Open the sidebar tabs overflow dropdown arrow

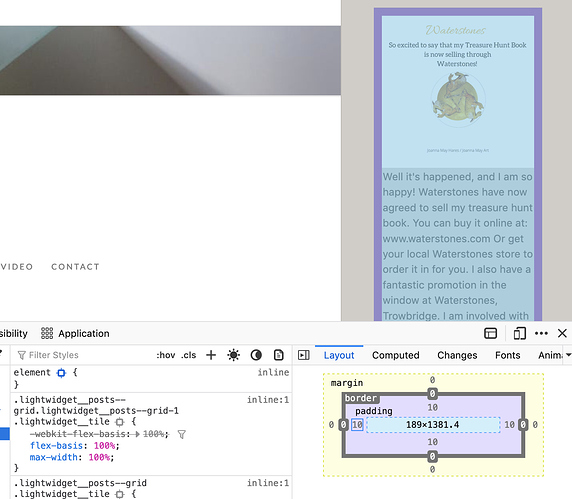(x=568, y=355)
